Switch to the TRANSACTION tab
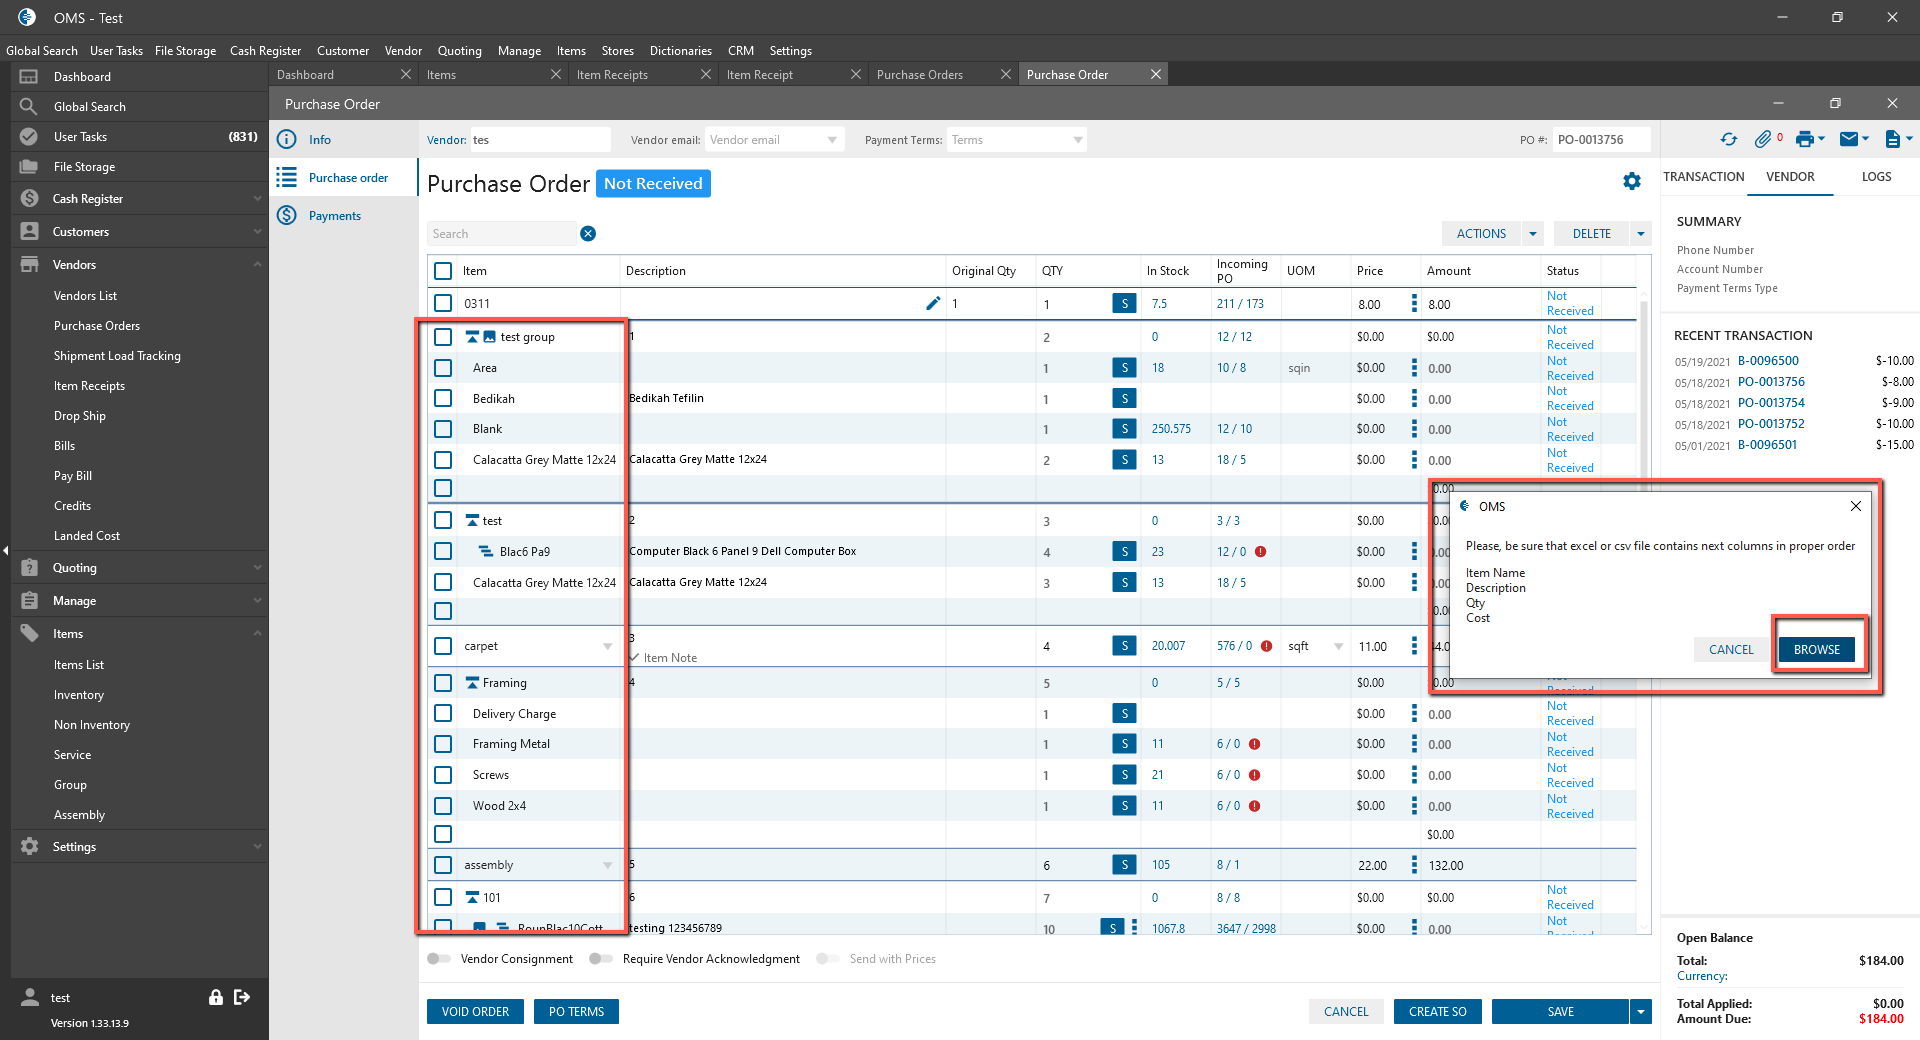The height and width of the screenshot is (1040, 1920). click(1703, 177)
